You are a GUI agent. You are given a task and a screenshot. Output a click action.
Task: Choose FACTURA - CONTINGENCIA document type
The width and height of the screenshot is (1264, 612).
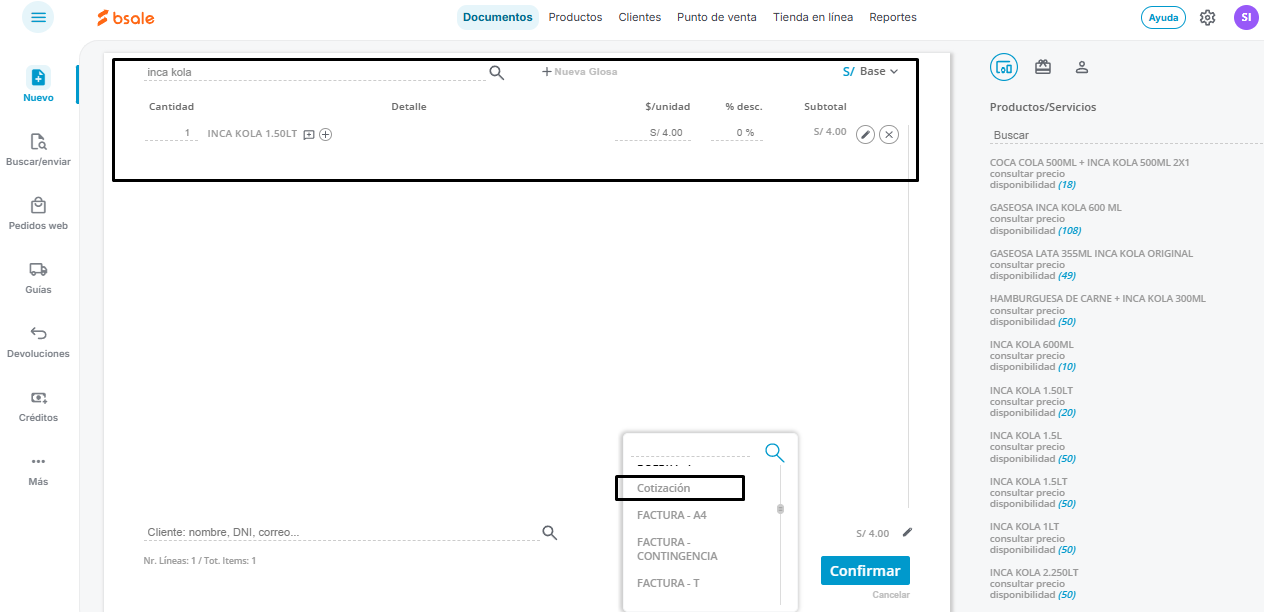pos(677,549)
